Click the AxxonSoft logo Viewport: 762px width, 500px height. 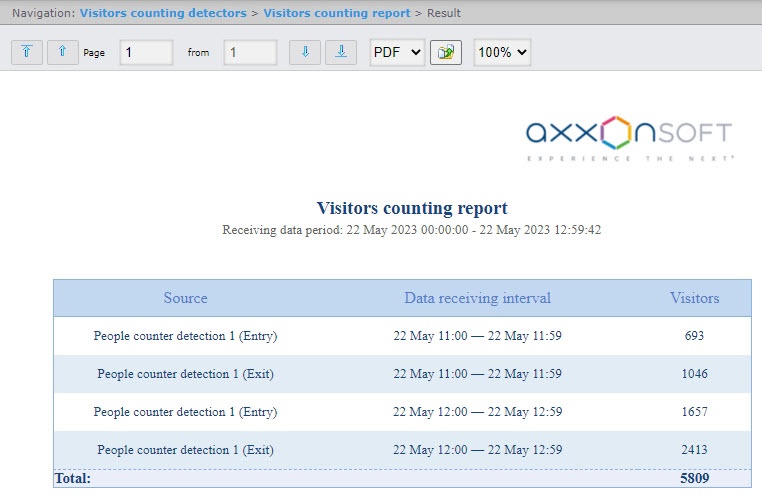click(630, 138)
